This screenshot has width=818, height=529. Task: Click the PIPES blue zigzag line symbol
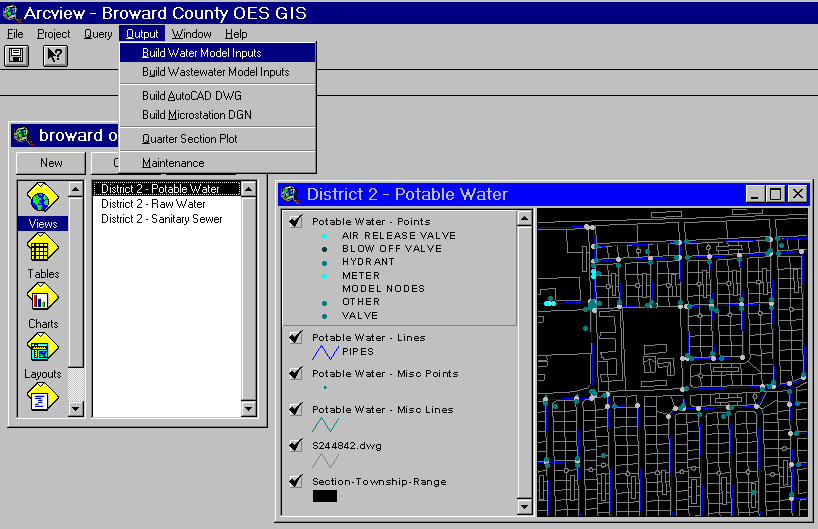[325, 353]
